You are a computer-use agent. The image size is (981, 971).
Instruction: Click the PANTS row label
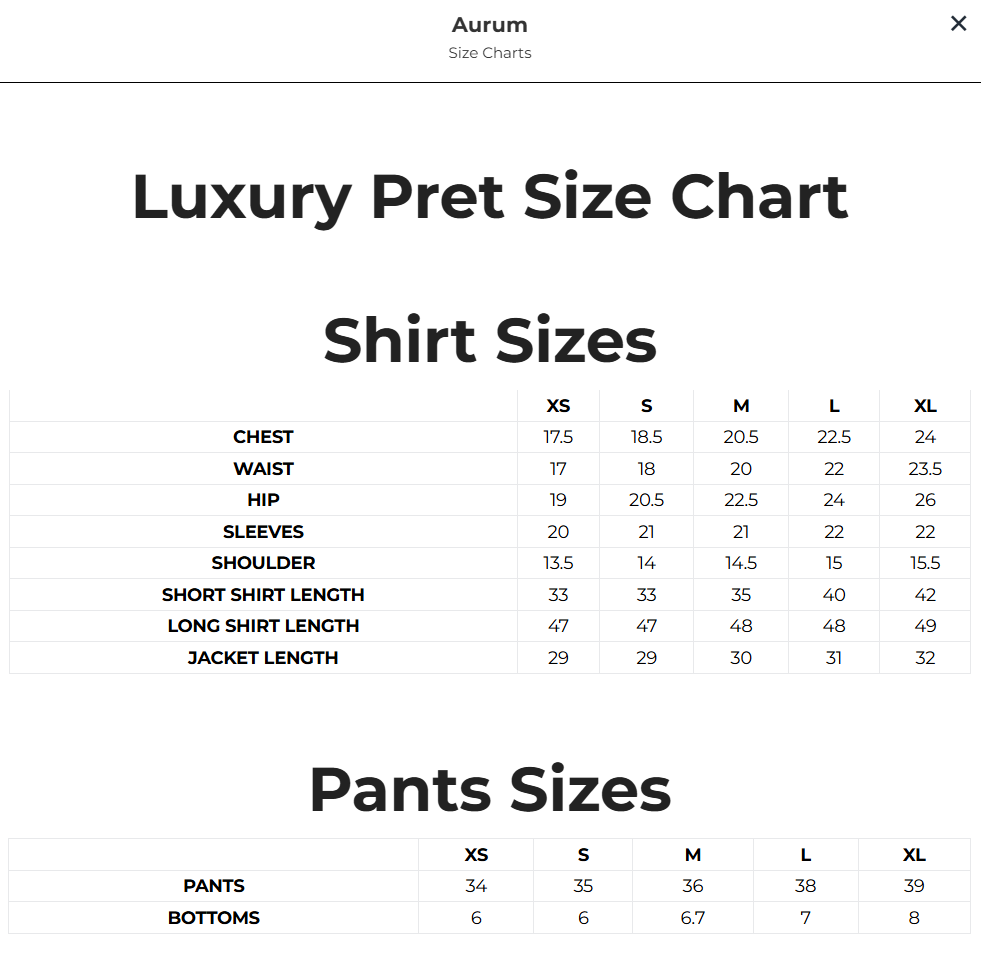click(214, 886)
